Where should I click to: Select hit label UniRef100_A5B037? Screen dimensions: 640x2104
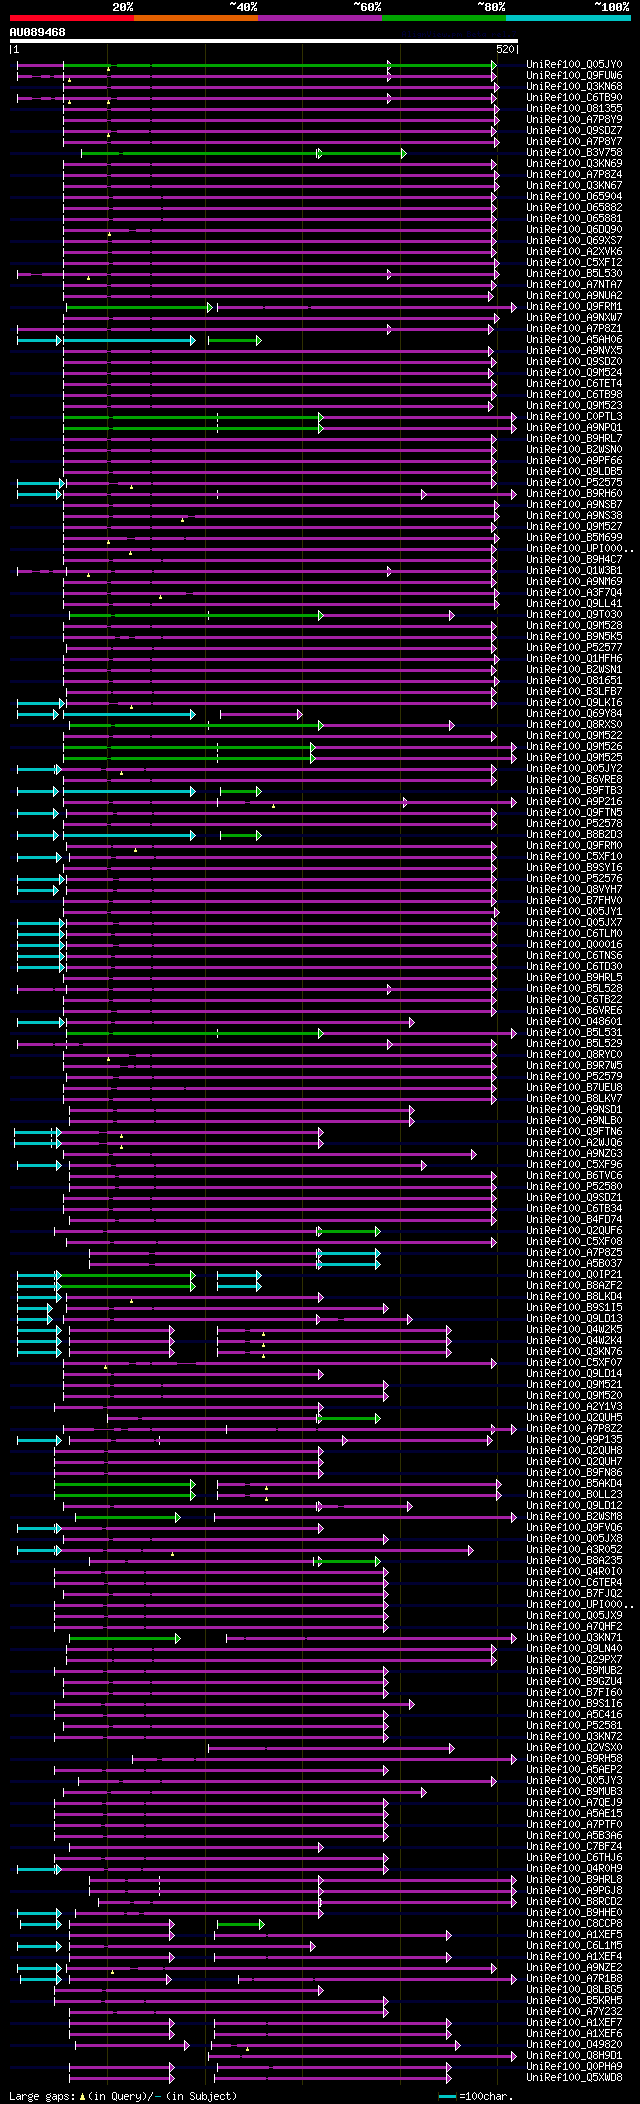574,1264
